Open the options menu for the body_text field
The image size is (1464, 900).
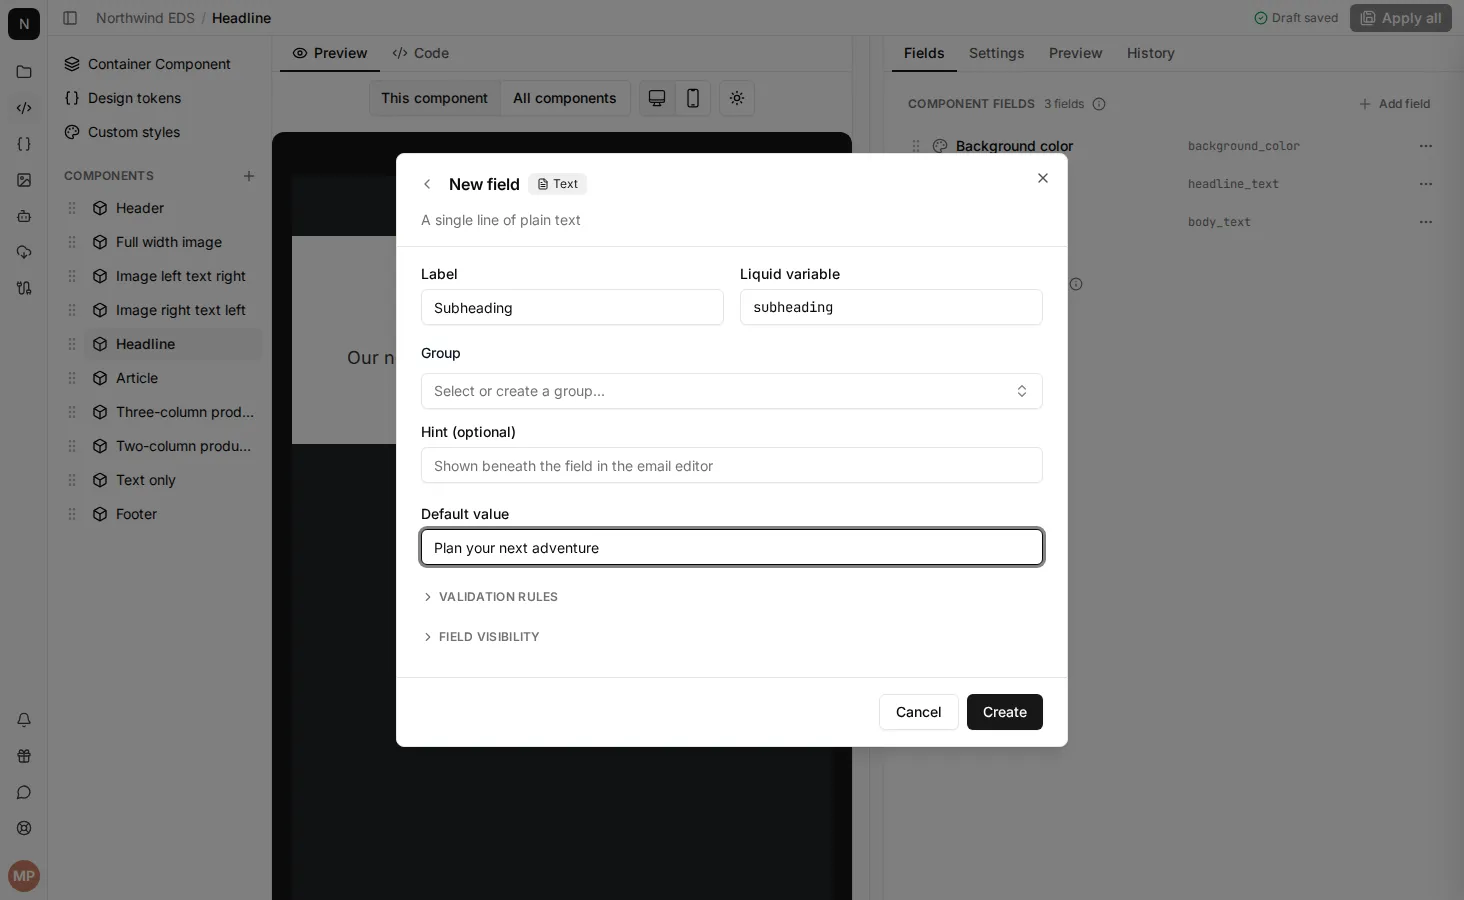tap(1426, 222)
